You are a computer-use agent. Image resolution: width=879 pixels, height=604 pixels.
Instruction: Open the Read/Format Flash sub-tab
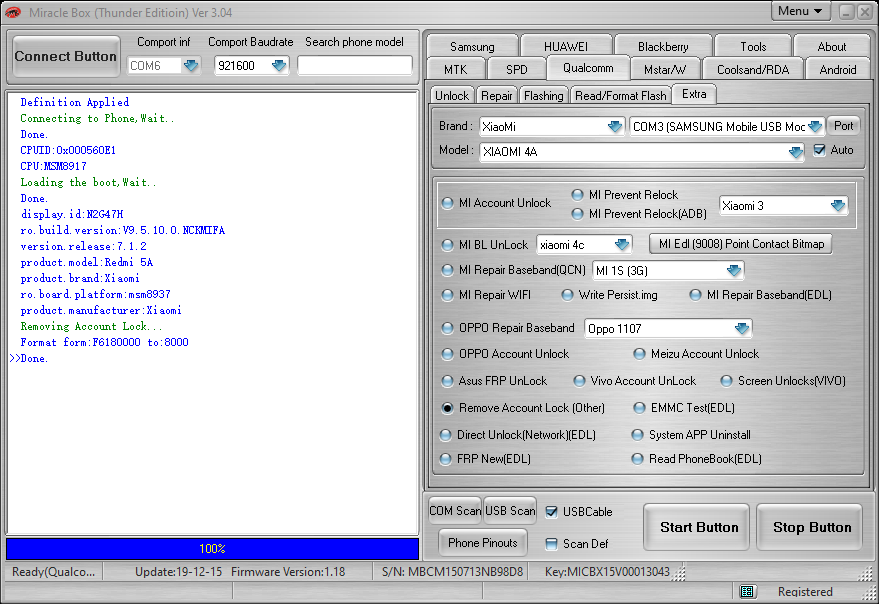(621, 96)
